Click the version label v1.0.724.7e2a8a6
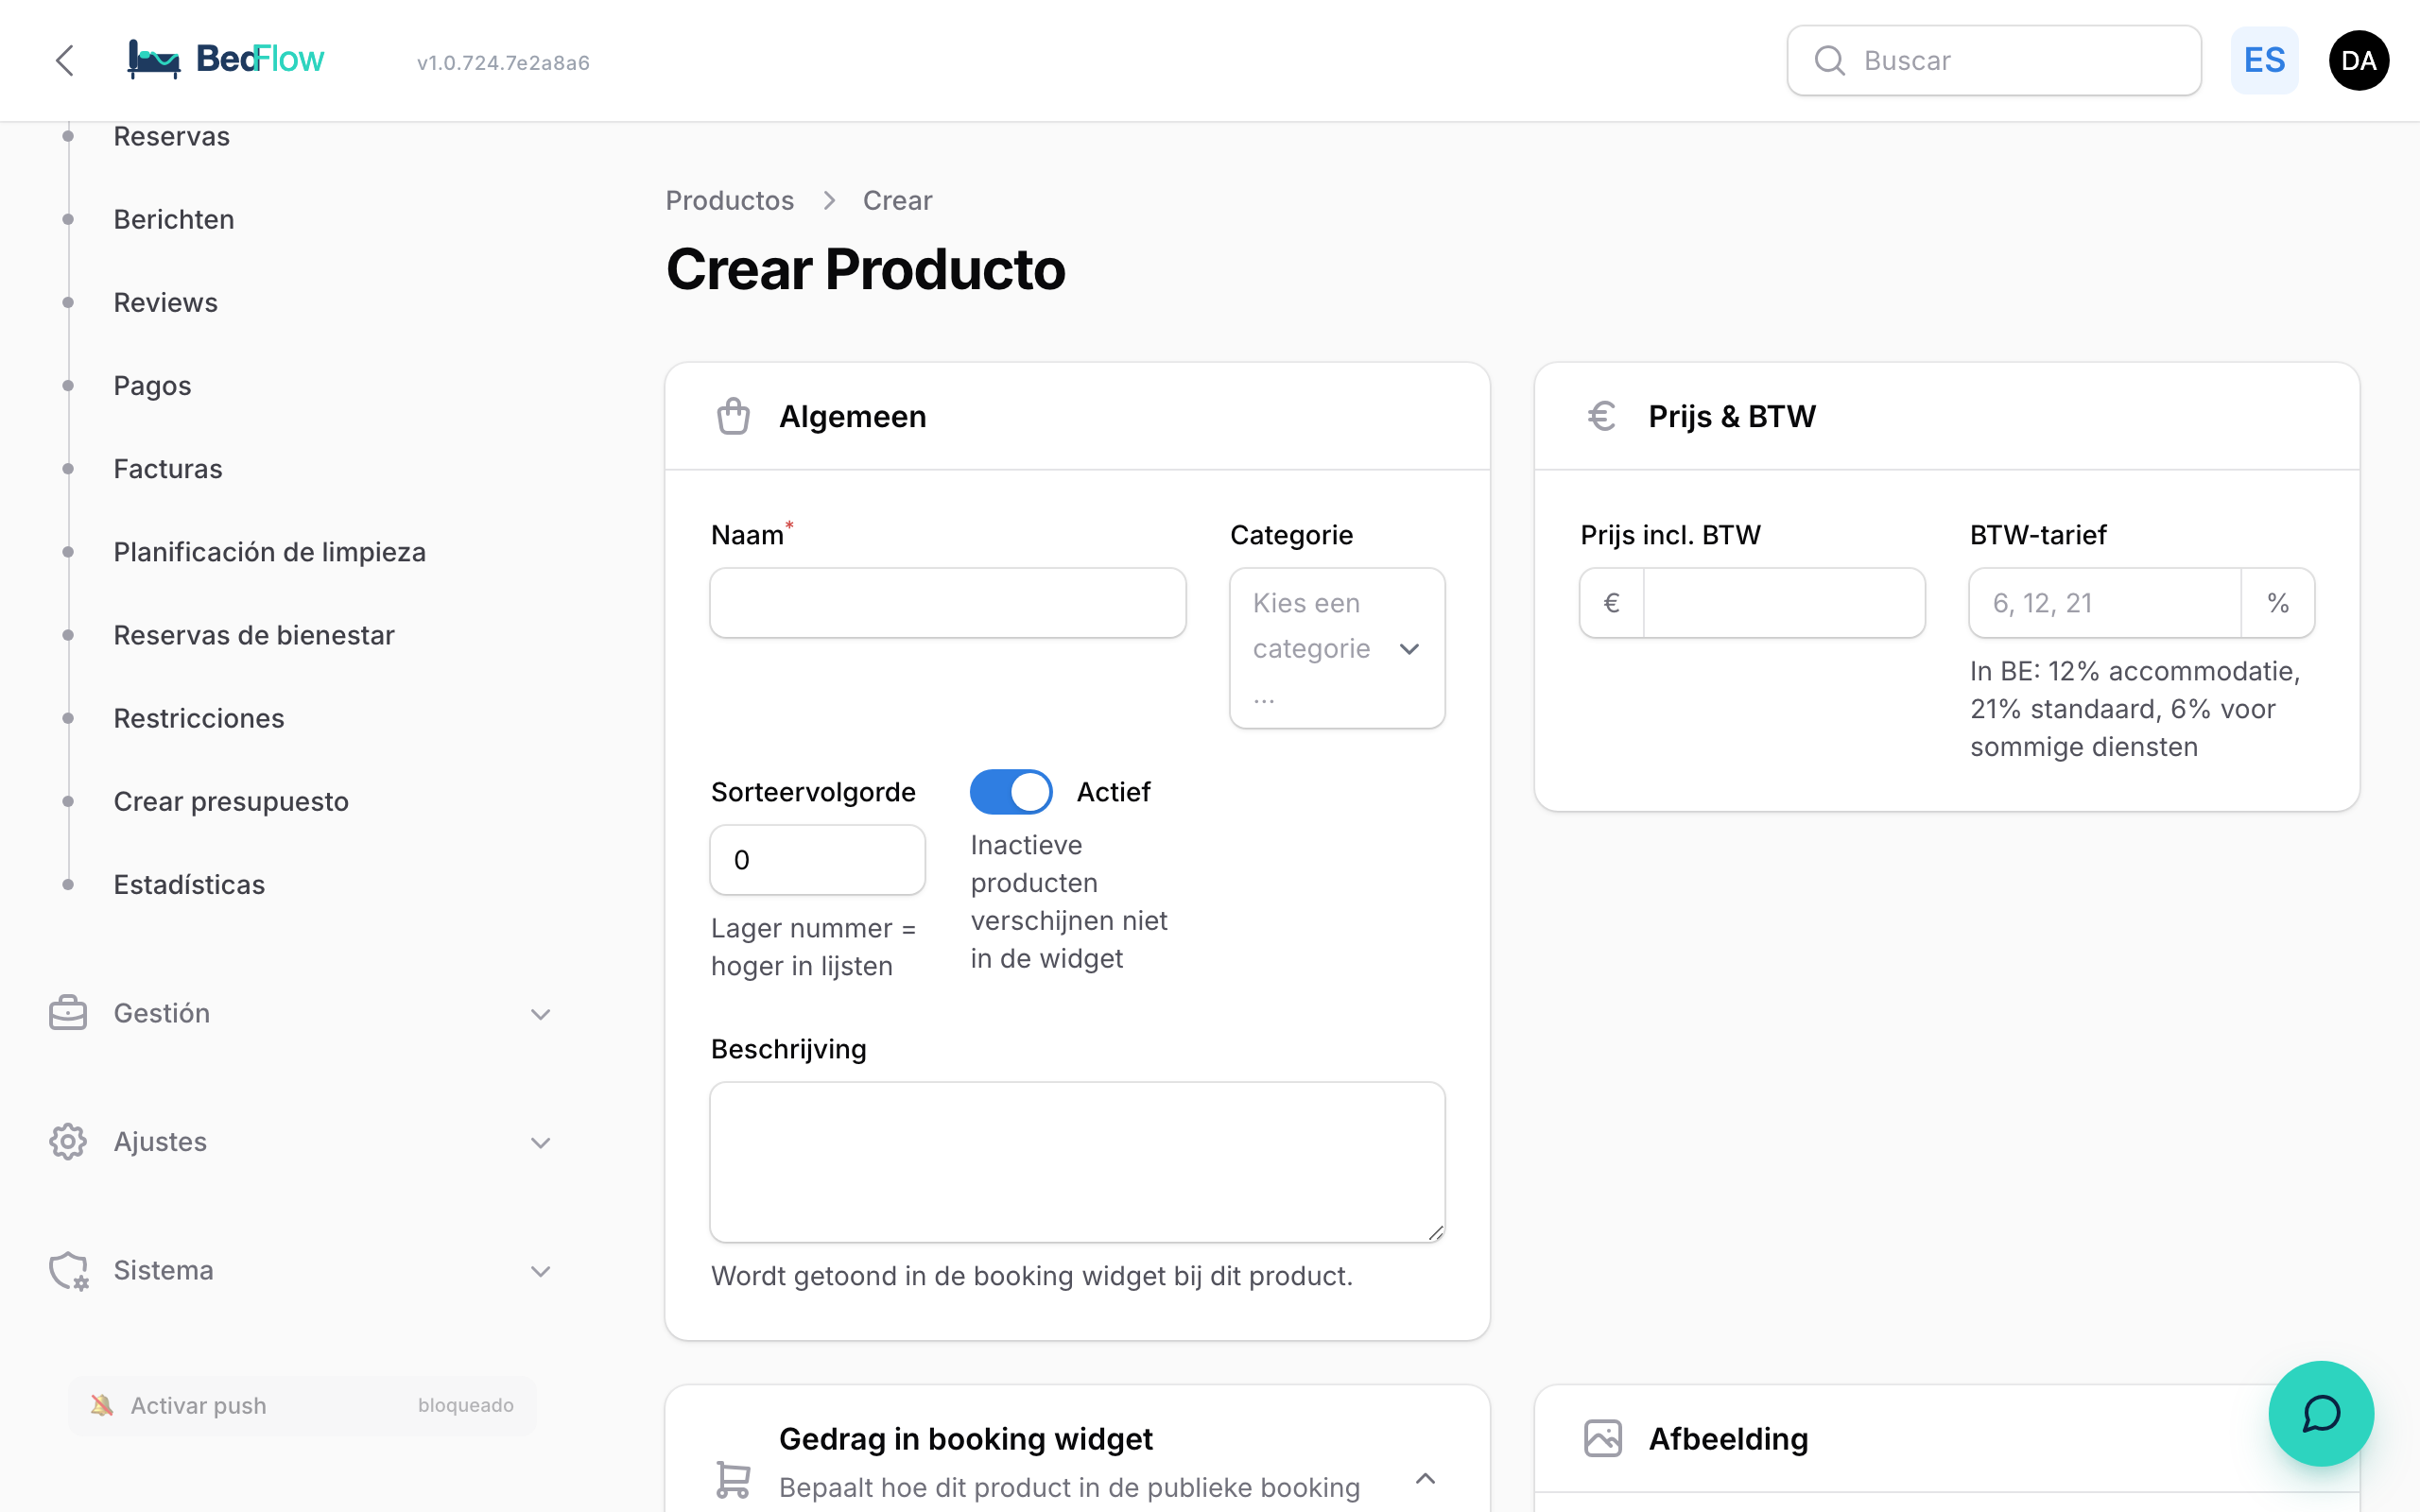This screenshot has height=1512, width=2420. coord(503,62)
